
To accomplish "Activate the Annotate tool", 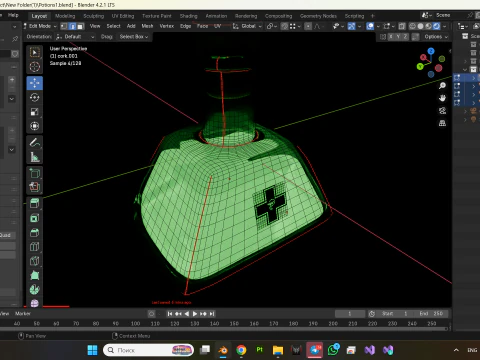I will (x=35, y=143).
